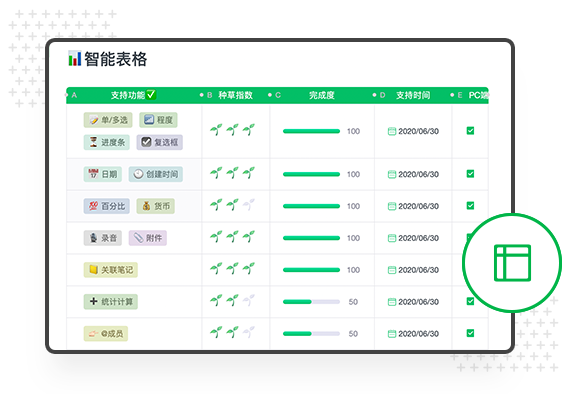The height and width of the screenshot is (394, 580).
Task: Click the calendar icon in first row date
Action: click(392, 131)
